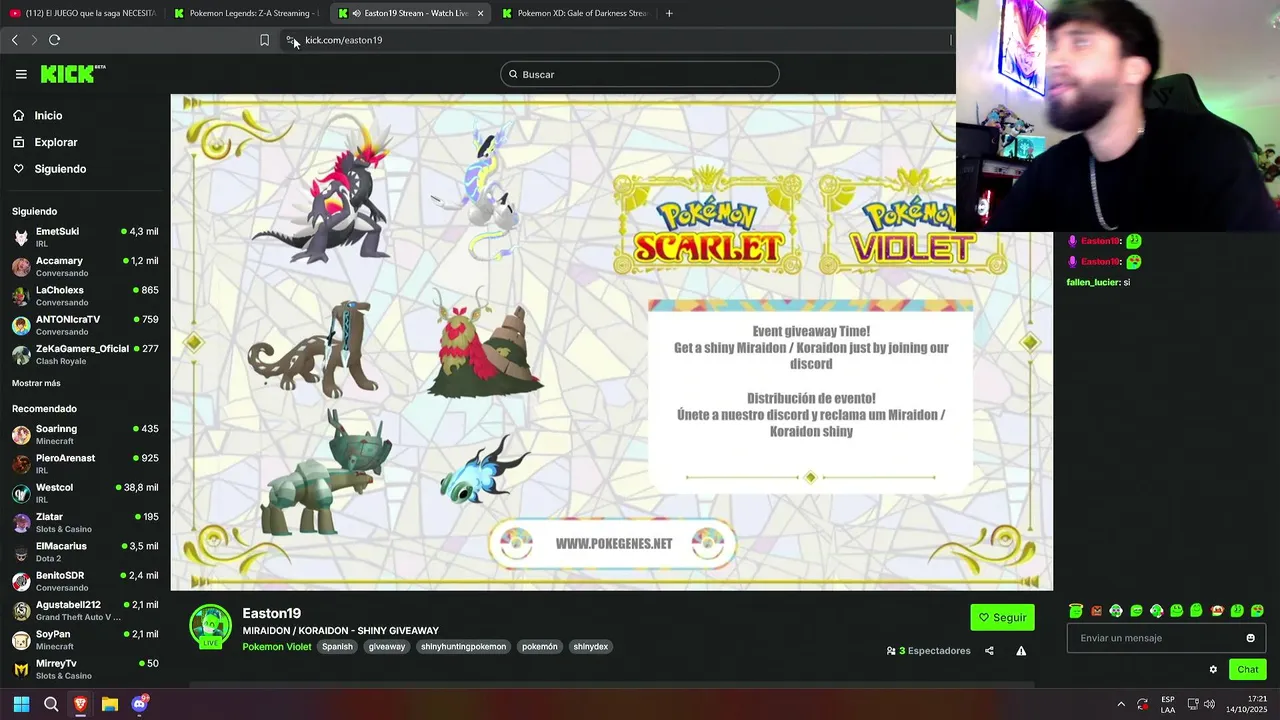Show hidden system tray icons
The height and width of the screenshot is (720, 1280).
[1121, 704]
